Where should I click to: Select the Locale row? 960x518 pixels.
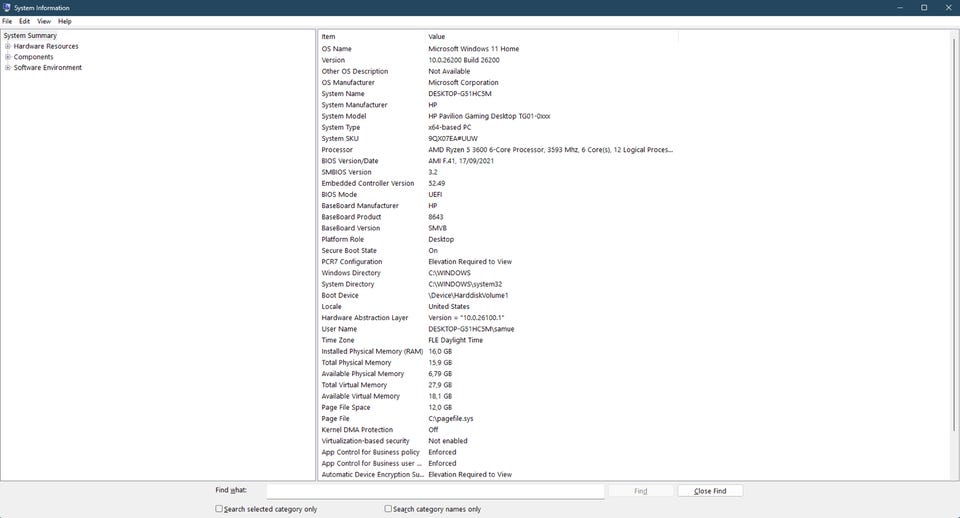(x=498, y=307)
